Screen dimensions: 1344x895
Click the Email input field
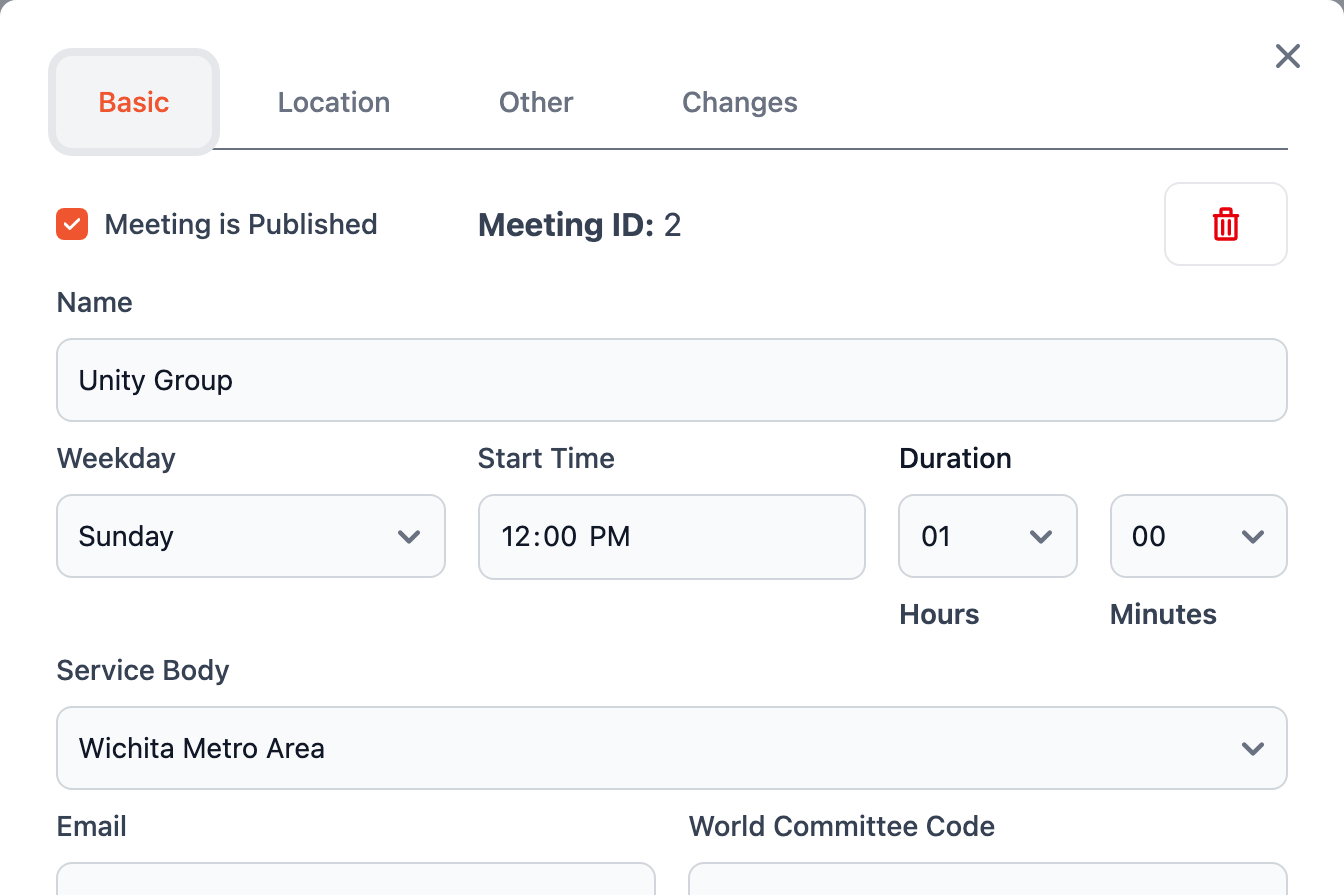coord(356,879)
